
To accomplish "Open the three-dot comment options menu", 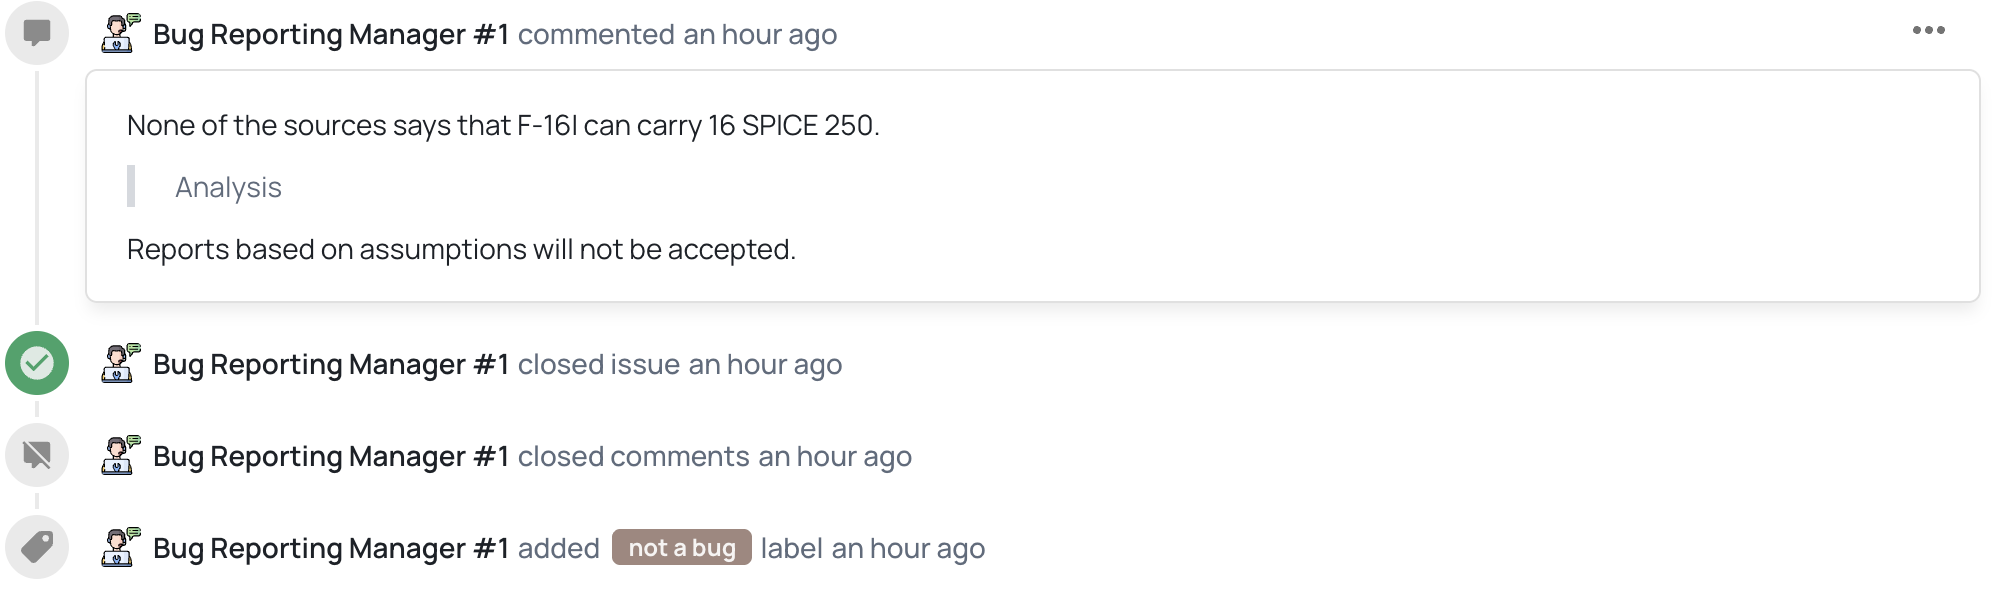I will pos(1928,30).
